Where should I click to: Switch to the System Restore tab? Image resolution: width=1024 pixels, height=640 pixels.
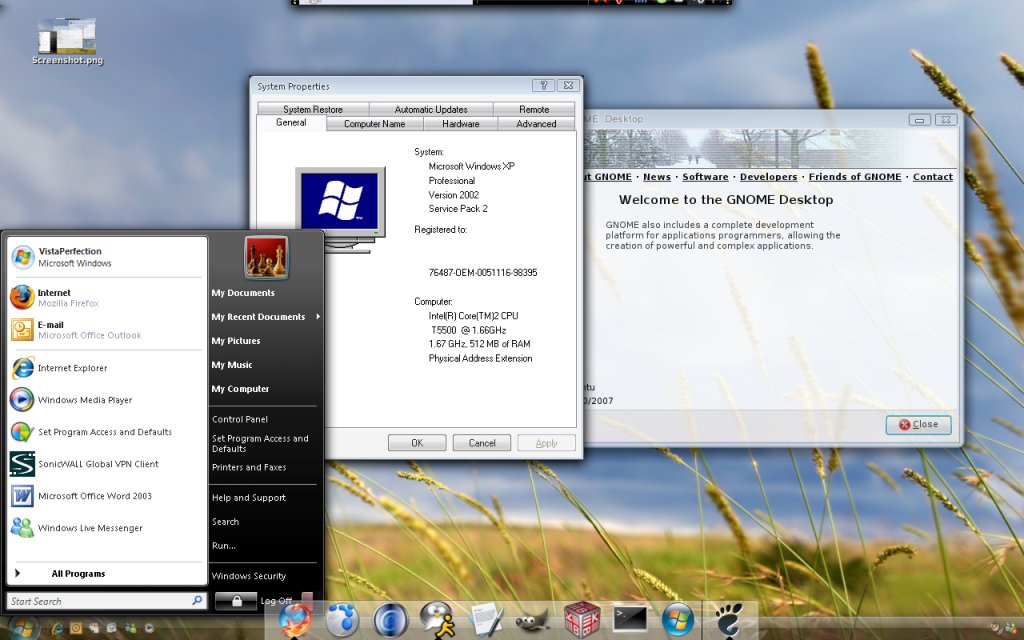(x=313, y=109)
